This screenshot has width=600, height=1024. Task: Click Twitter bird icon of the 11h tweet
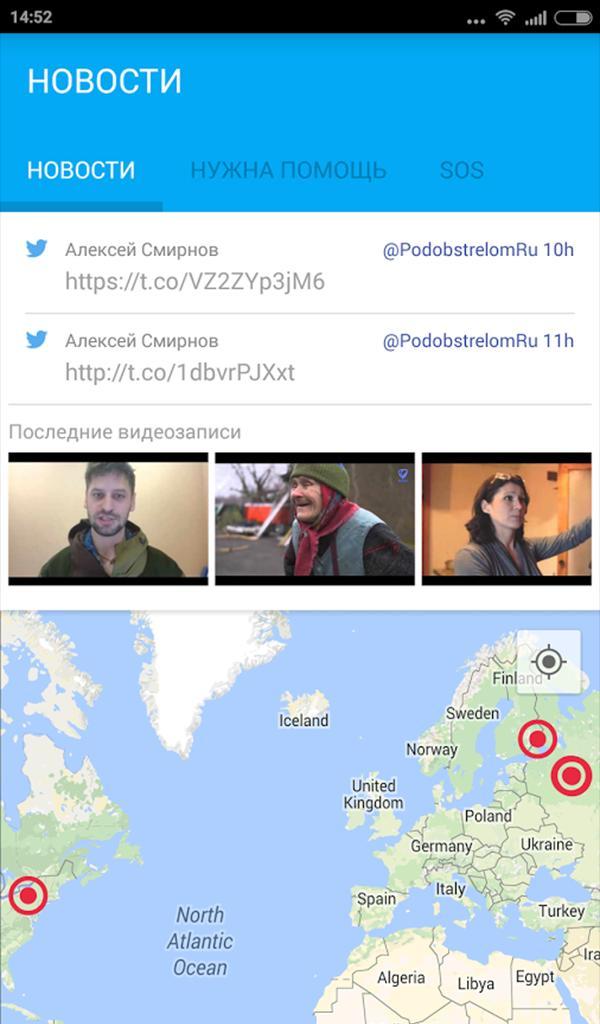[x=37, y=340]
